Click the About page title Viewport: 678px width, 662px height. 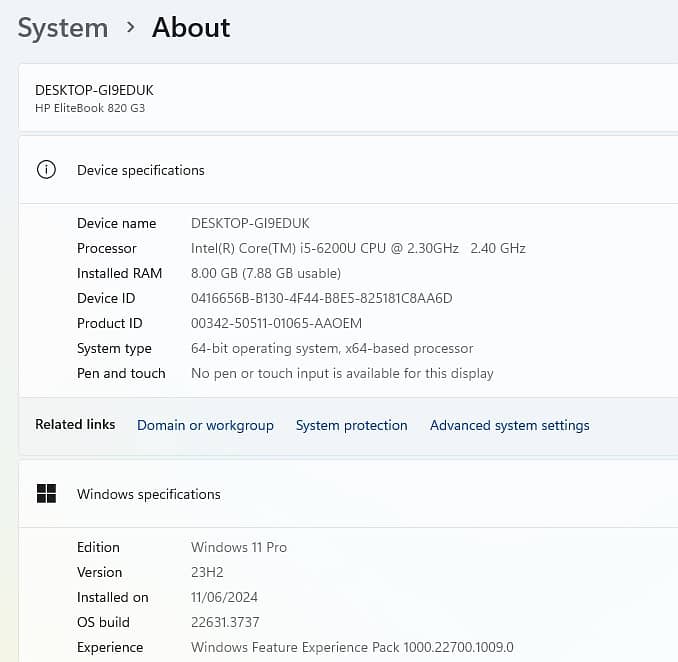click(x=191, y=28)
